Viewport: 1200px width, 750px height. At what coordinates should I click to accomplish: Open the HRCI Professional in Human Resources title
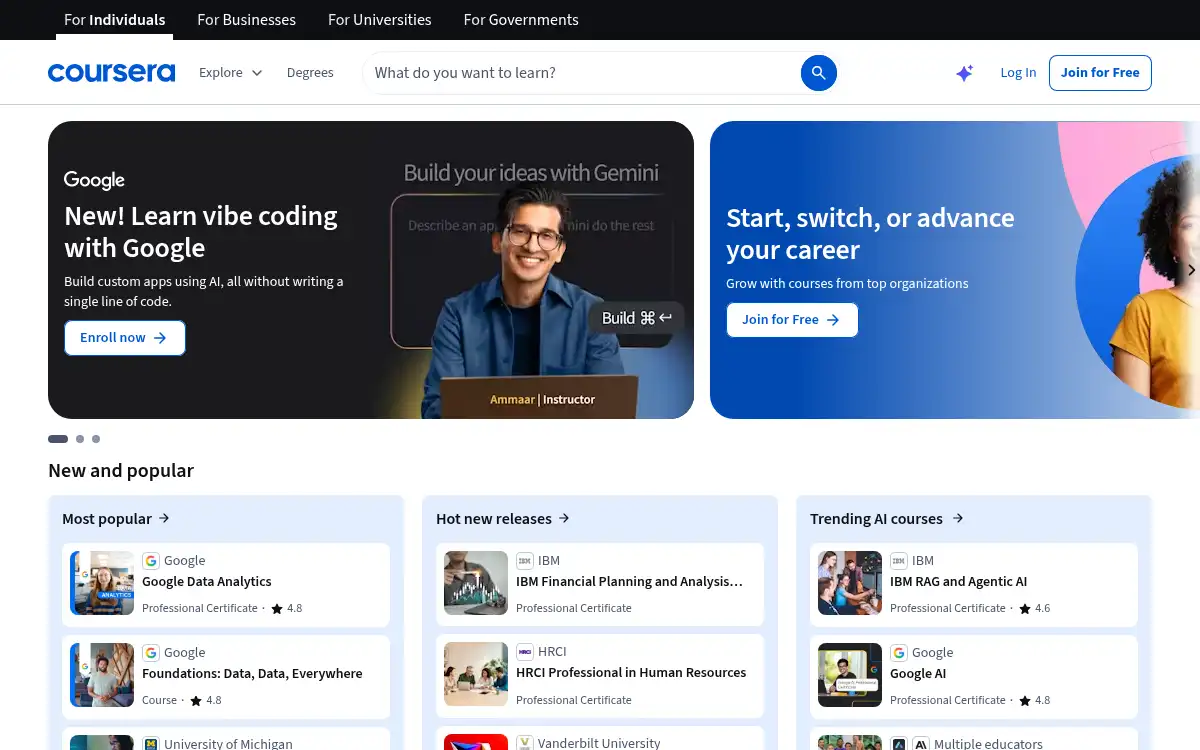(x=631, y=673)
